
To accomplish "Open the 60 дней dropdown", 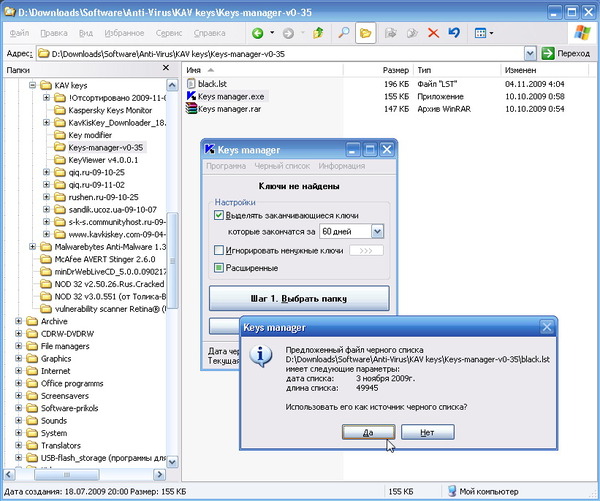I will coord(377,232).
